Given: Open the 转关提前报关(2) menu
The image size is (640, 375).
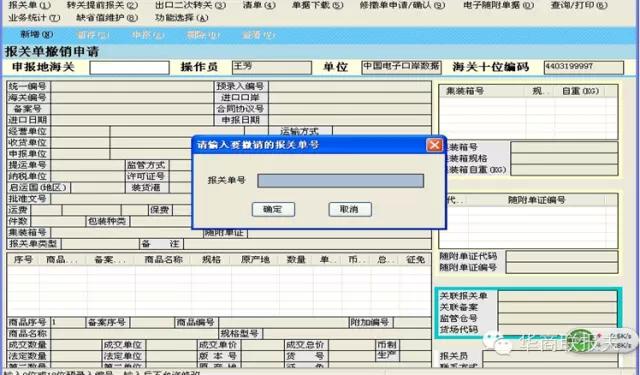Looking at the screenshot, I should pos(102,5).
